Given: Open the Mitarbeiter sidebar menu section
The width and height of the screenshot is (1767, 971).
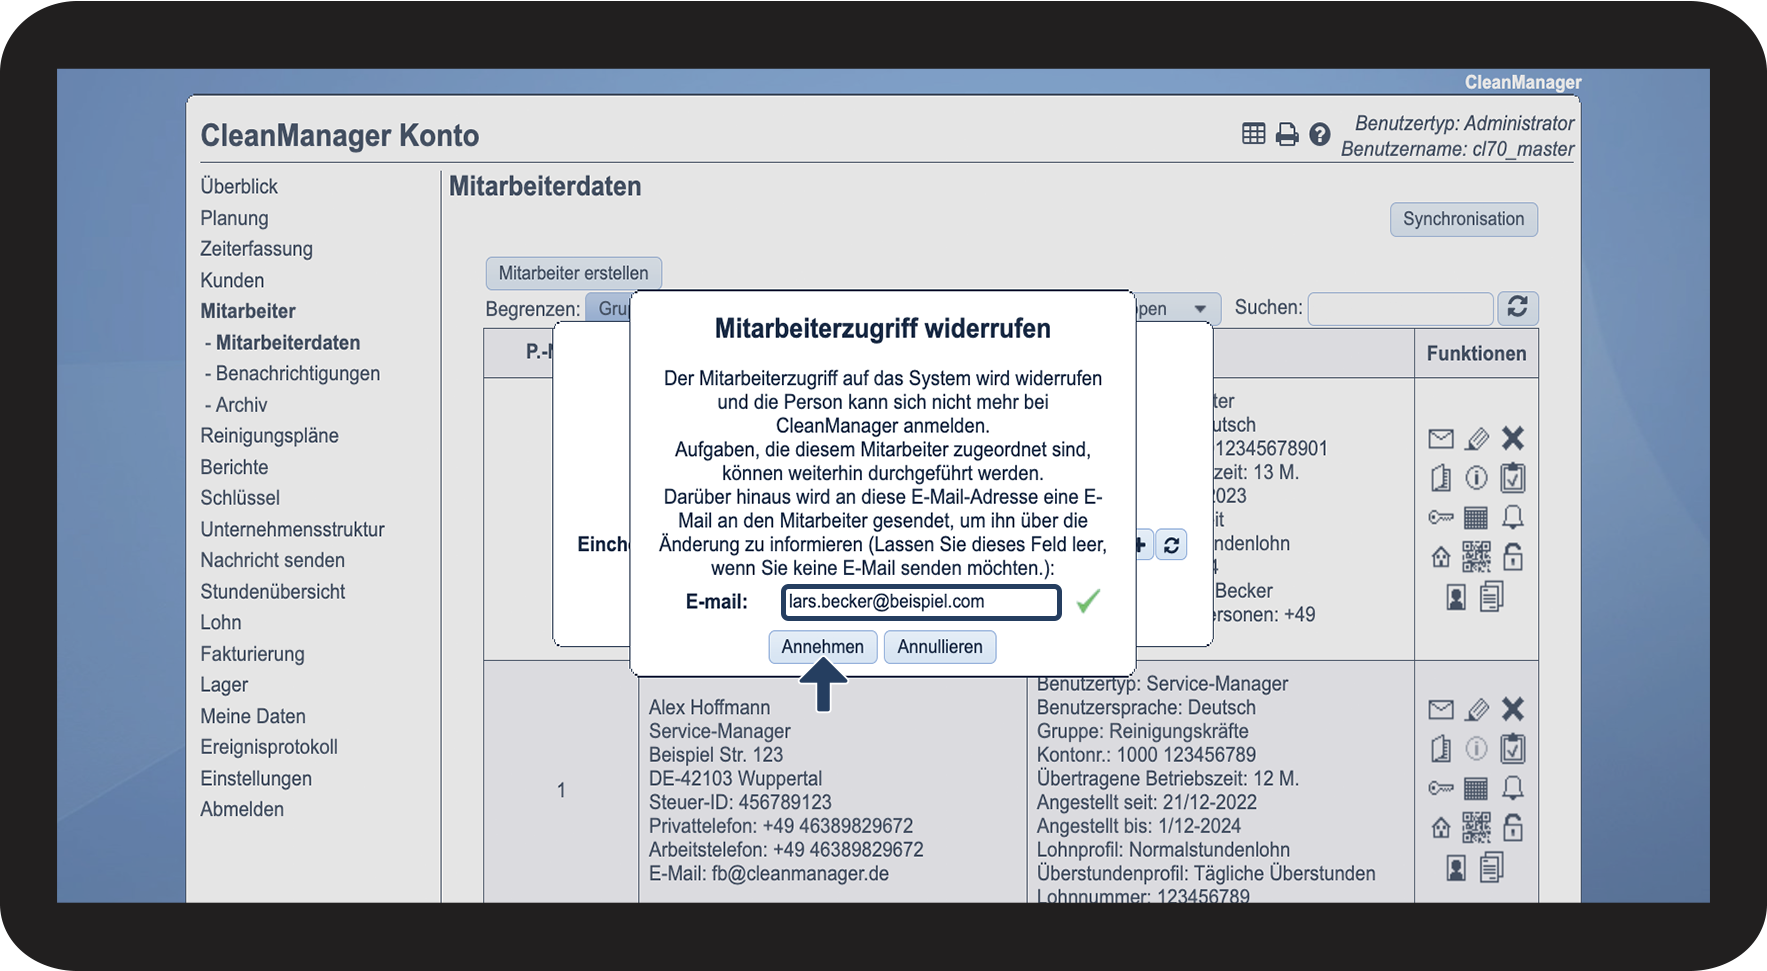Looking at the screenshot, I should (x=248, y=311).
